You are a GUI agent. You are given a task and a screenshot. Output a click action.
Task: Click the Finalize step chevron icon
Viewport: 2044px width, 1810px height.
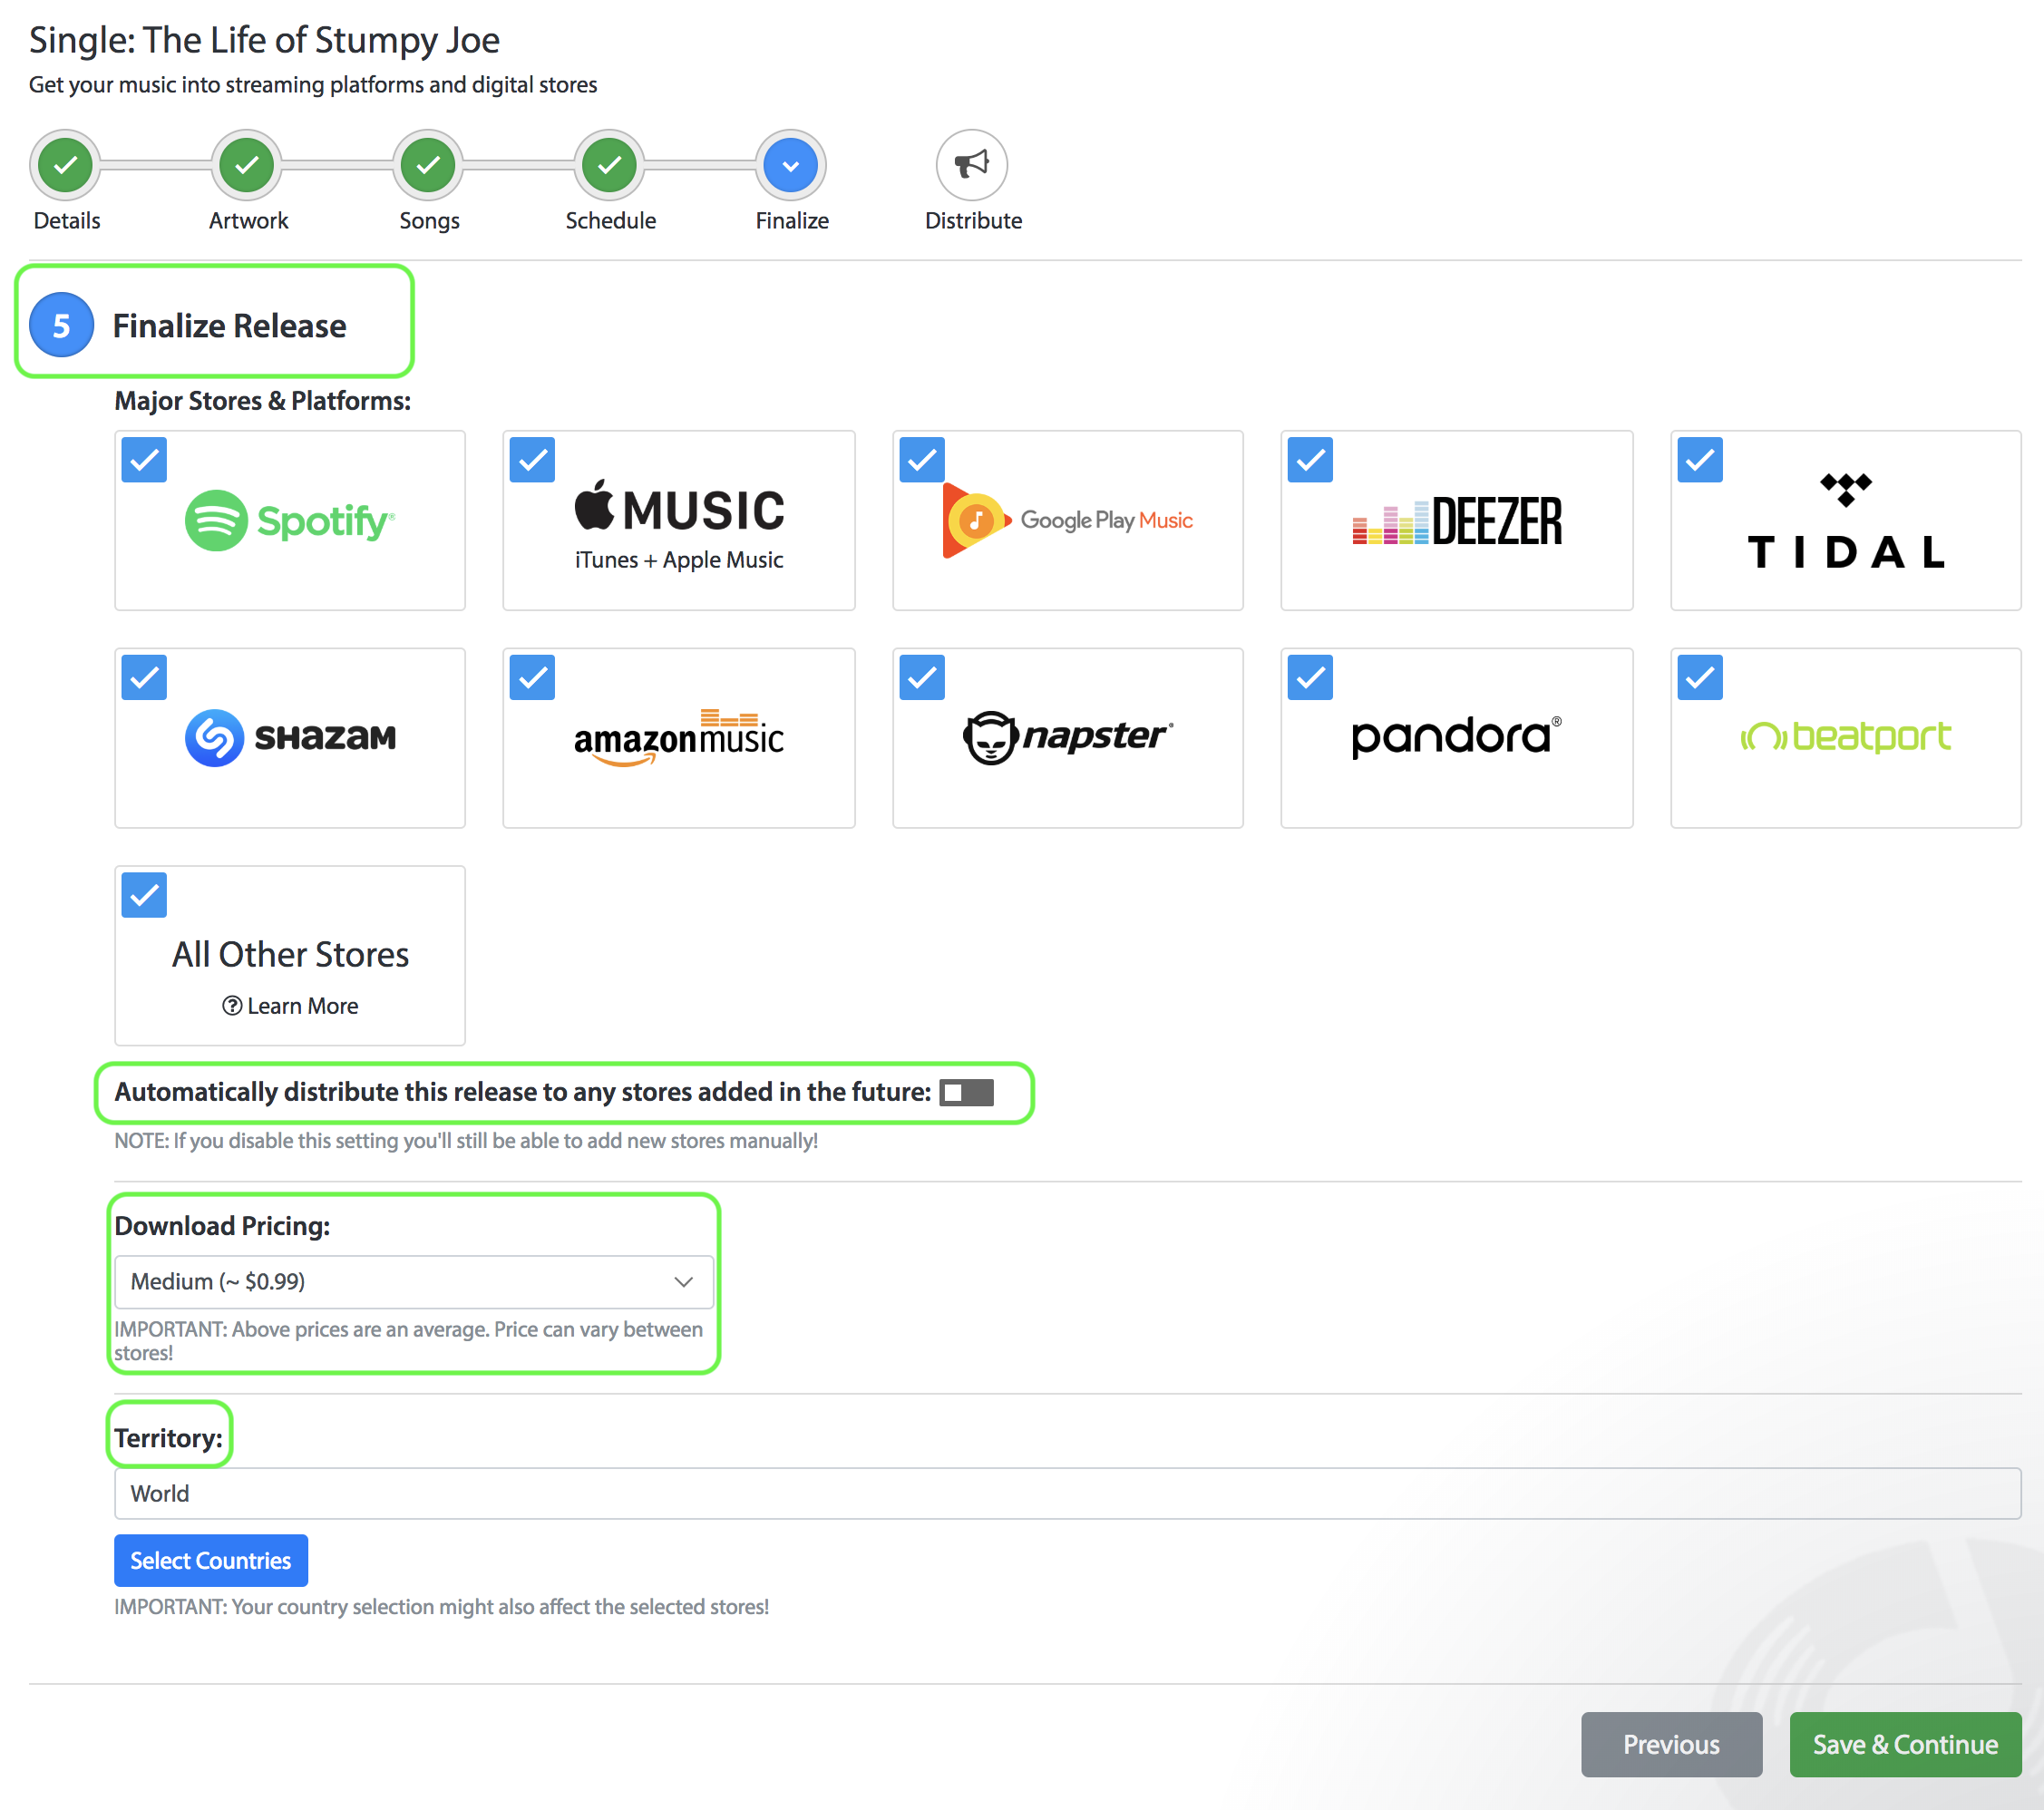click(790, 165)
